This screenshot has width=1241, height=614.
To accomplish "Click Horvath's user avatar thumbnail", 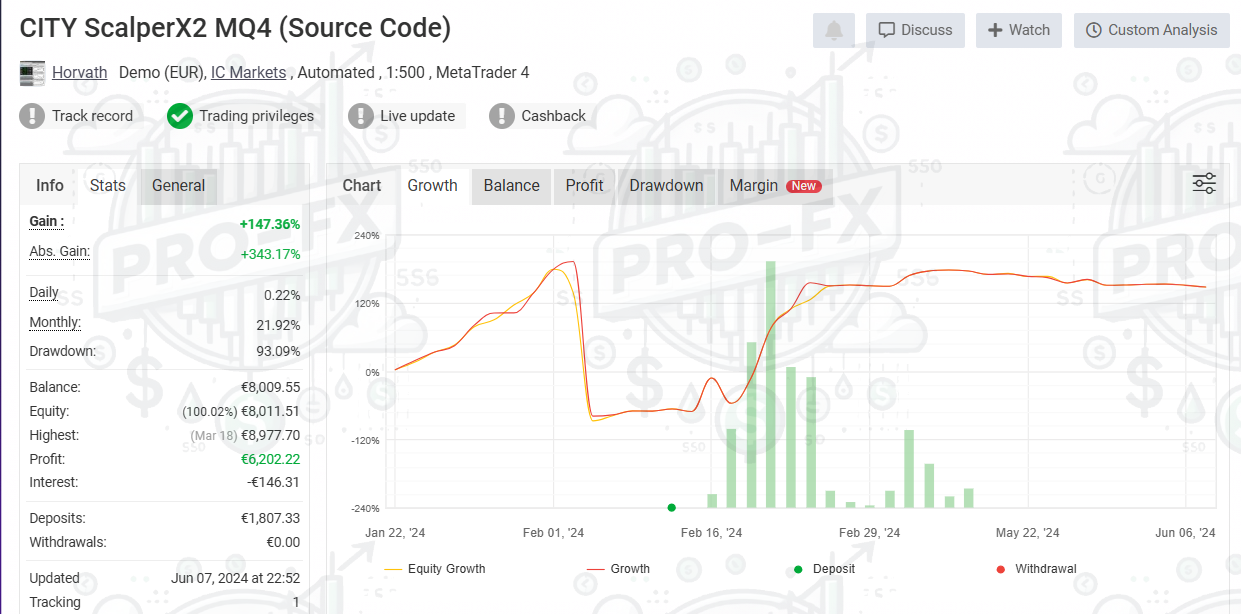I will [x=32, y=73].
